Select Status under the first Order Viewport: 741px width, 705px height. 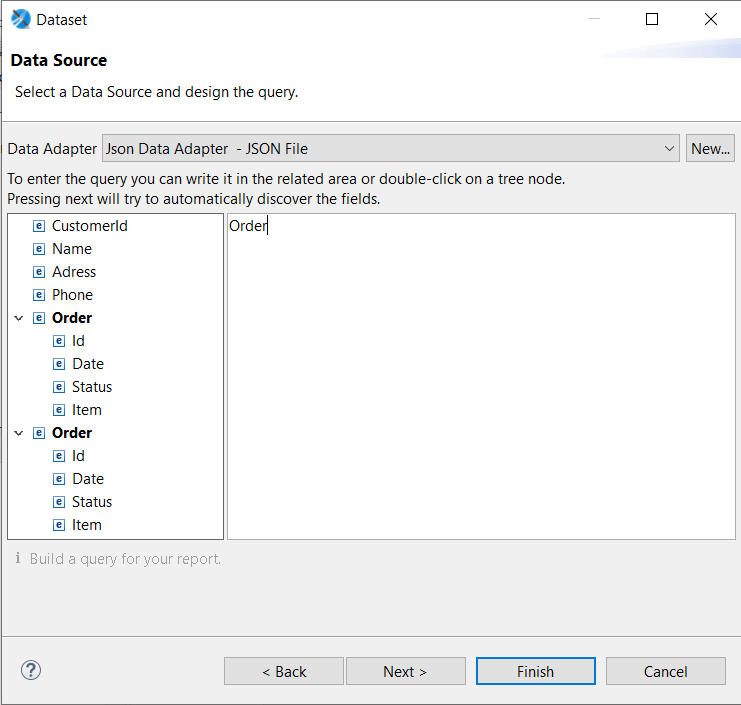tap(92, 387)
